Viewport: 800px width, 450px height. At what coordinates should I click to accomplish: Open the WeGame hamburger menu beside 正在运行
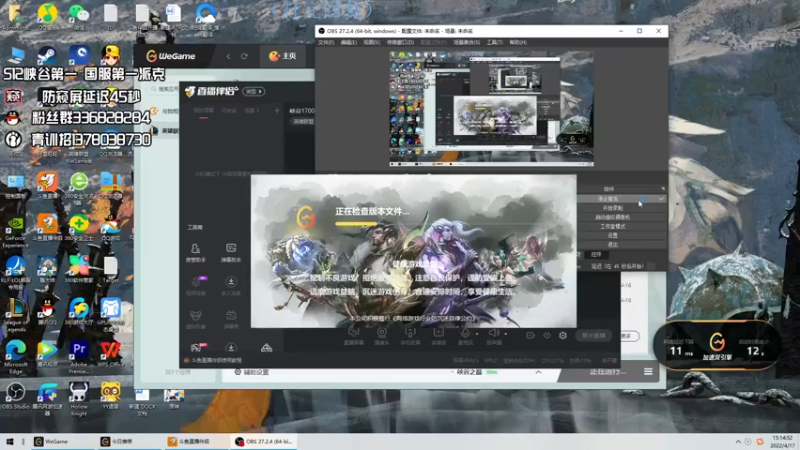coord(648,371)
